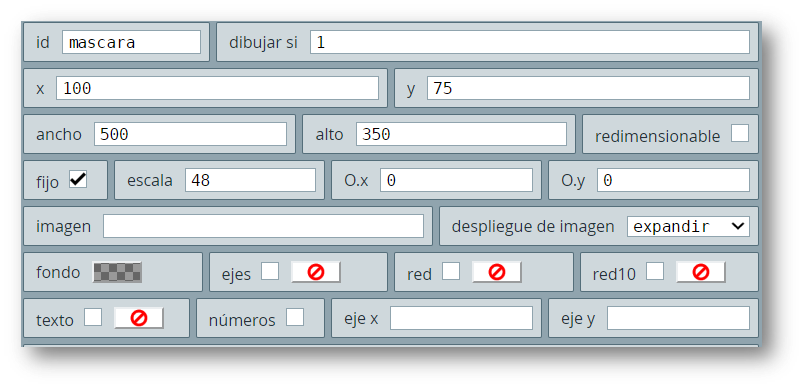This screenshot has height=389, width=804.
Task: Click the x field with value 100
Action: point(217,88)
